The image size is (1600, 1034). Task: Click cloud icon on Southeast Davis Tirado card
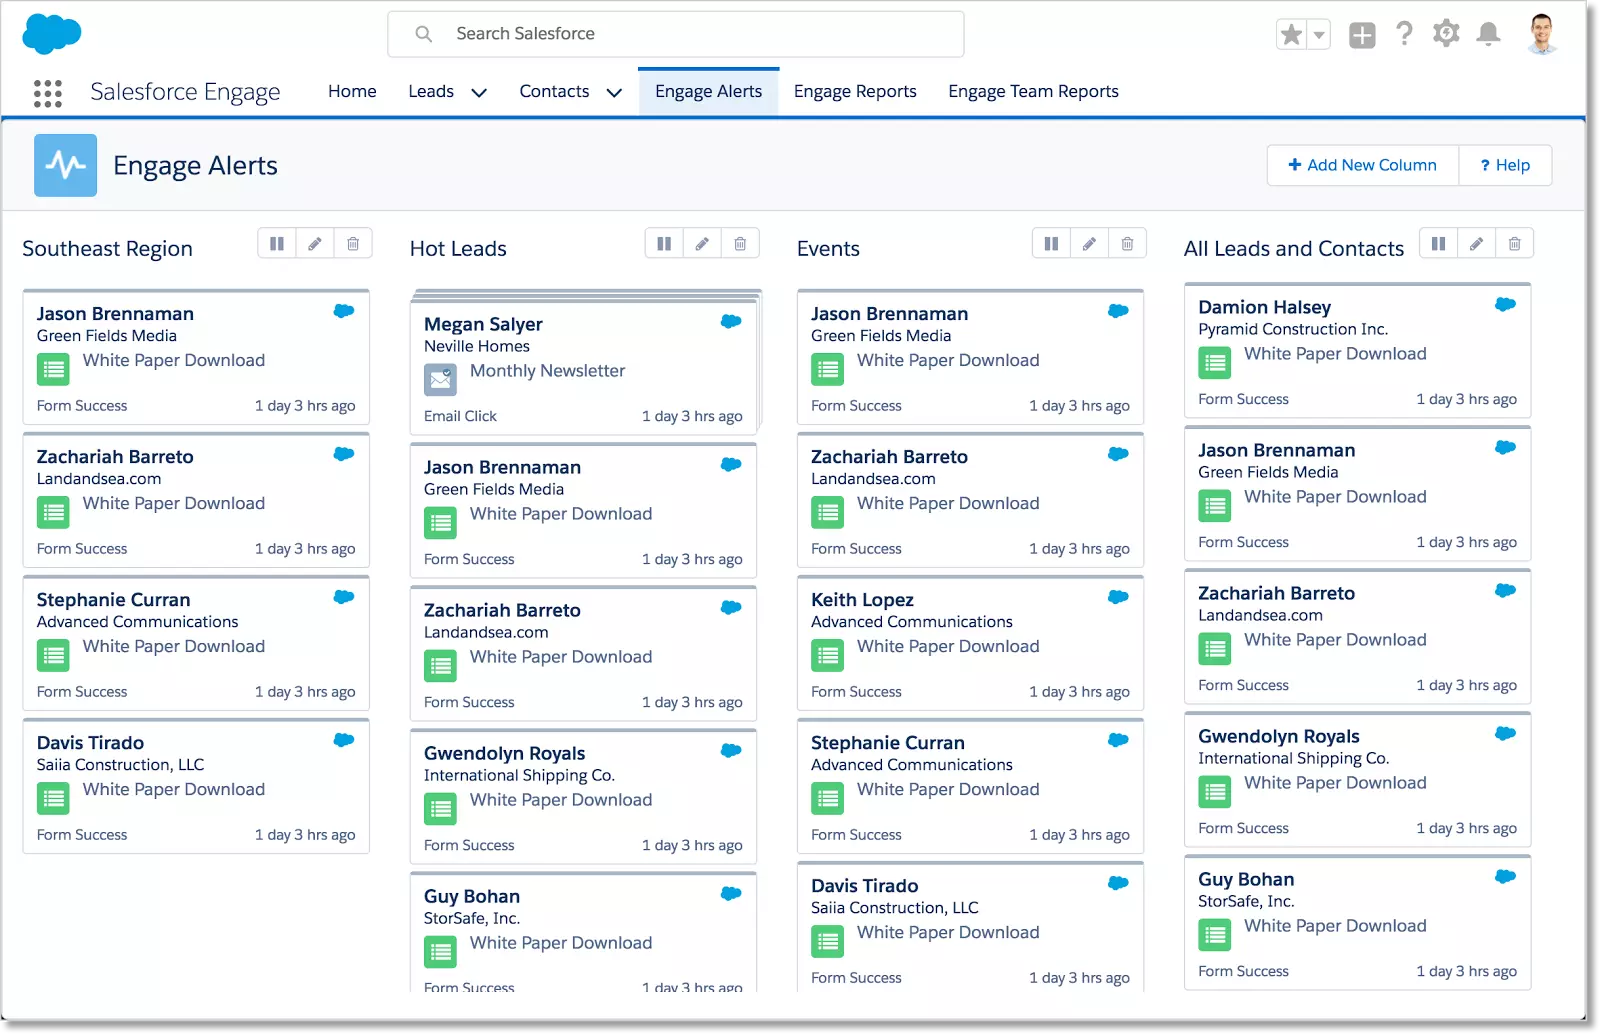tap(344, 740)
